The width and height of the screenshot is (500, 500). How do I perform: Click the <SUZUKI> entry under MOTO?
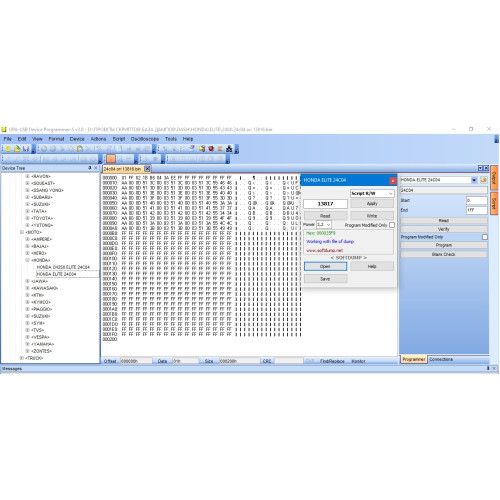[41, 316]
